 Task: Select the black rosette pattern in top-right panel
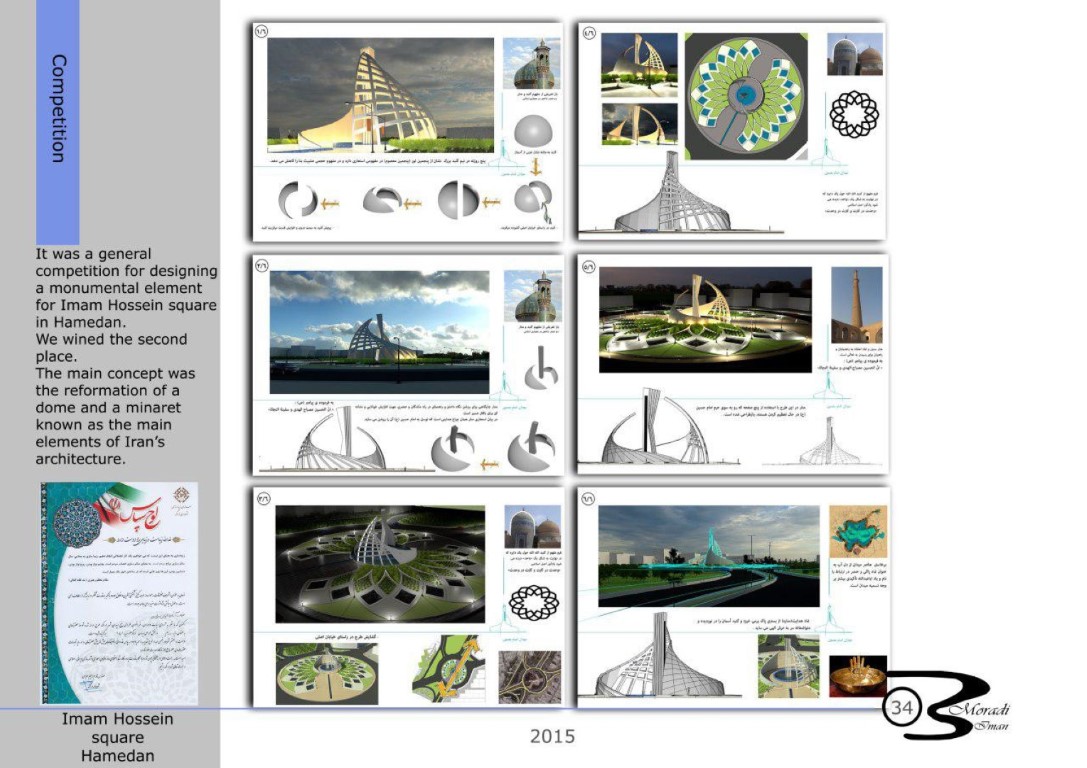[853, 116]
